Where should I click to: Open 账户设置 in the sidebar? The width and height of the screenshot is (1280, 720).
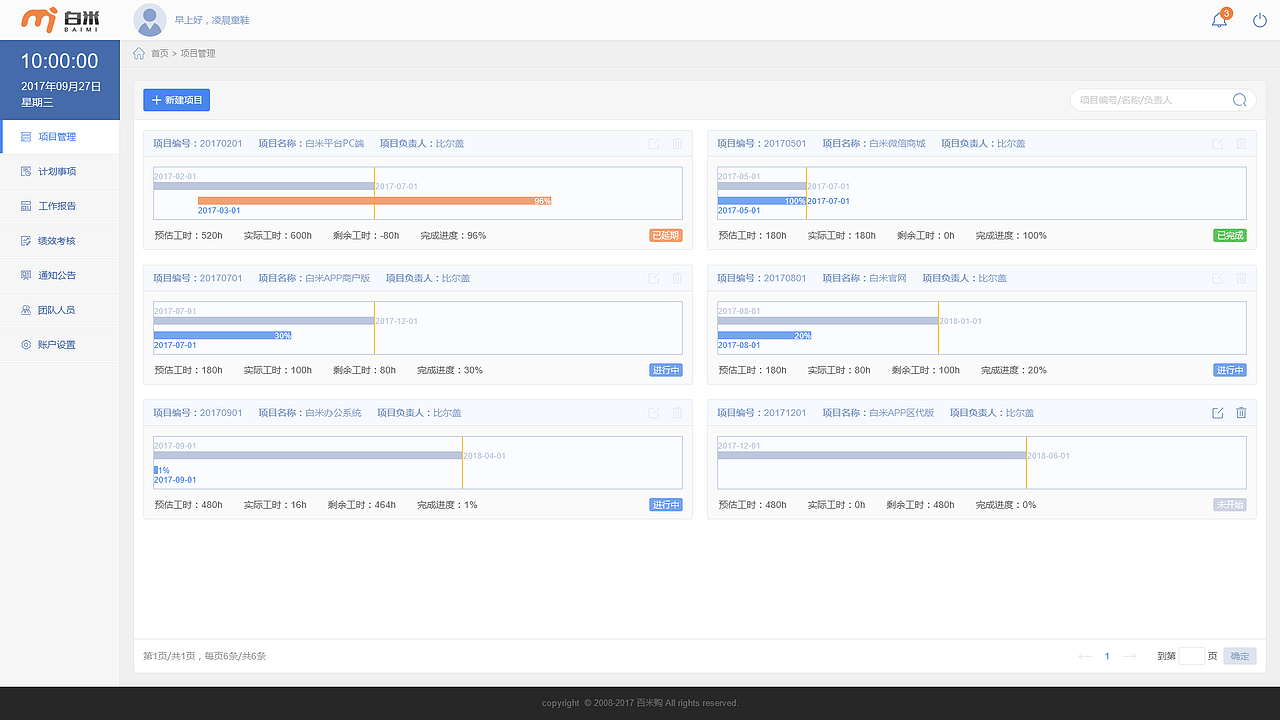(60, 345)
